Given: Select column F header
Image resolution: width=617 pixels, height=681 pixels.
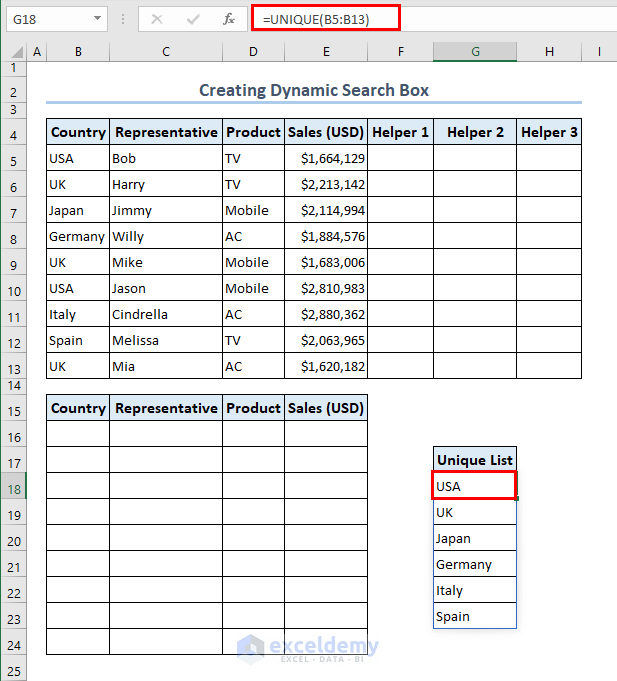Looking at the screenshot, I should [x=400, y=52].
